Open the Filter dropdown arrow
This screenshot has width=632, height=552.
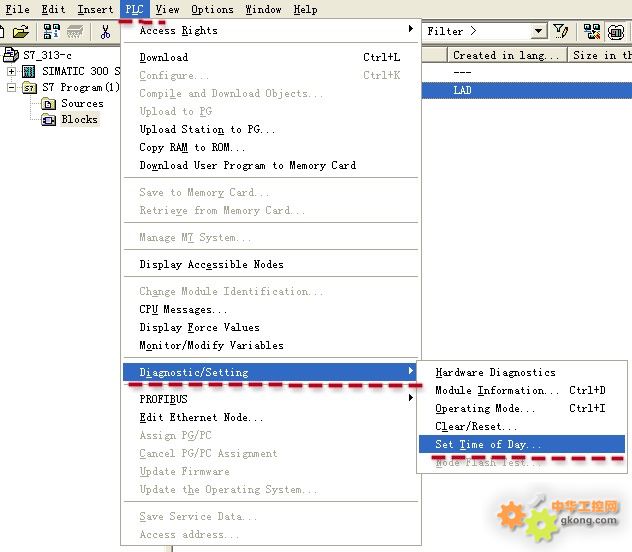click(x=538, y=31)
